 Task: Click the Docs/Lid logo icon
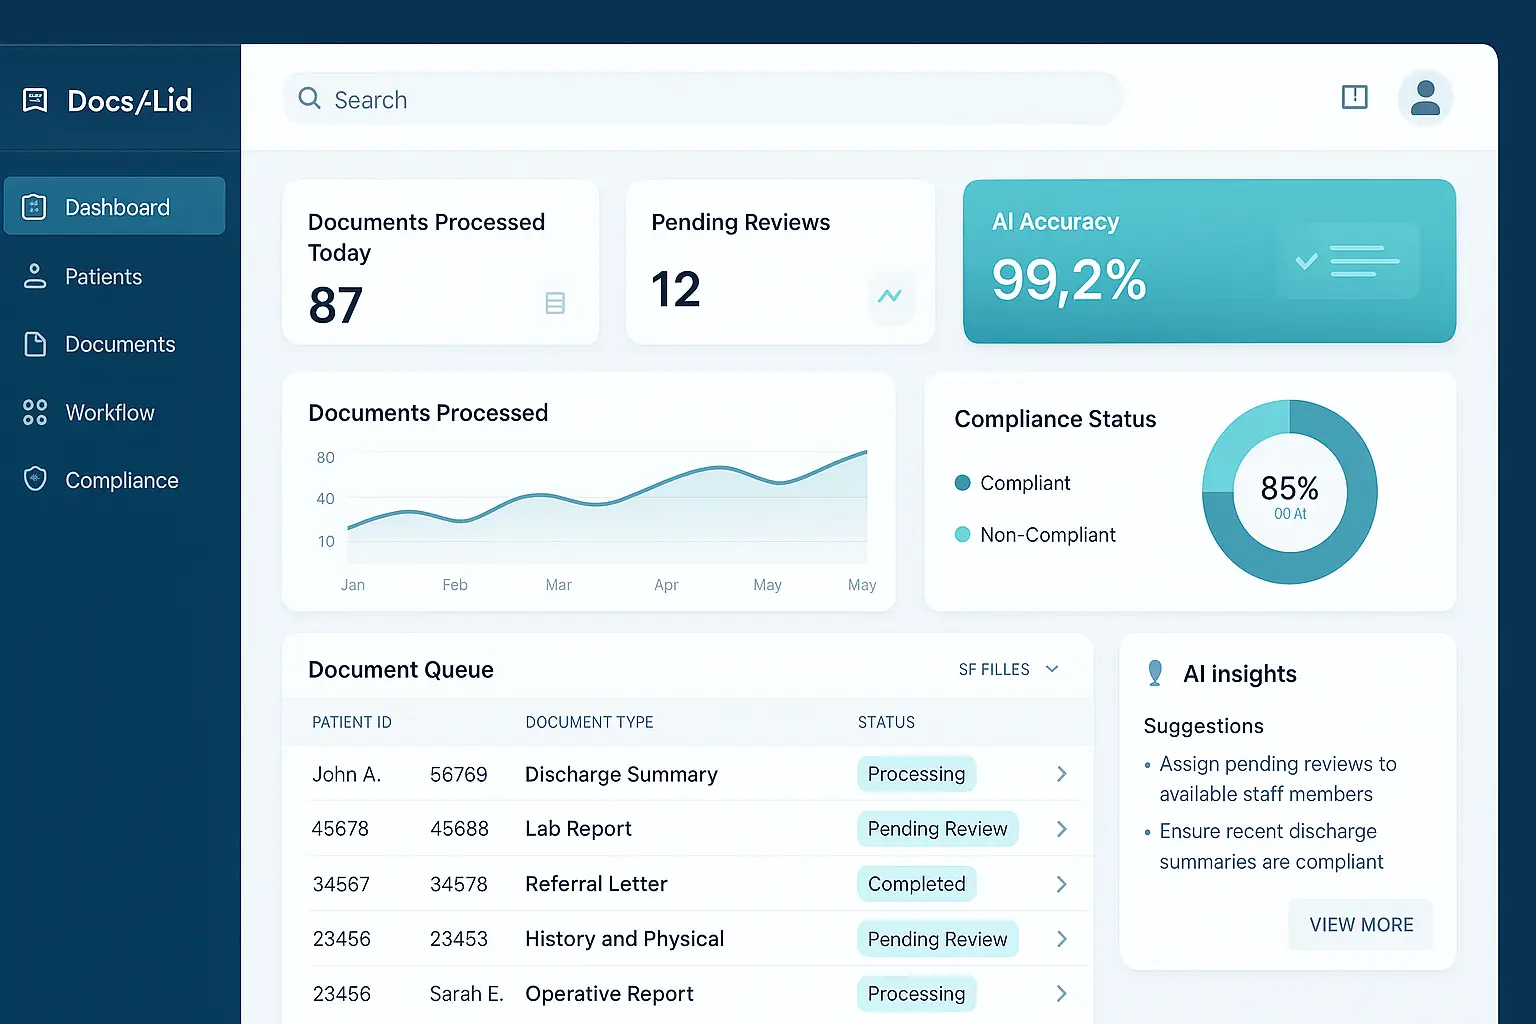coord(36,99)
